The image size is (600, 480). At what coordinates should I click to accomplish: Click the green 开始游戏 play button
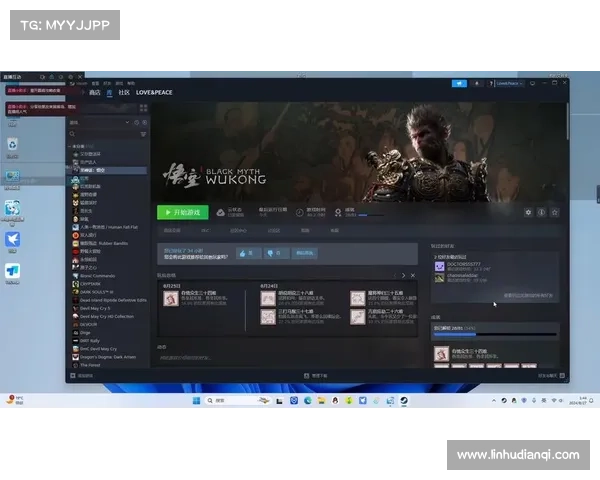[x=182, y=212]
